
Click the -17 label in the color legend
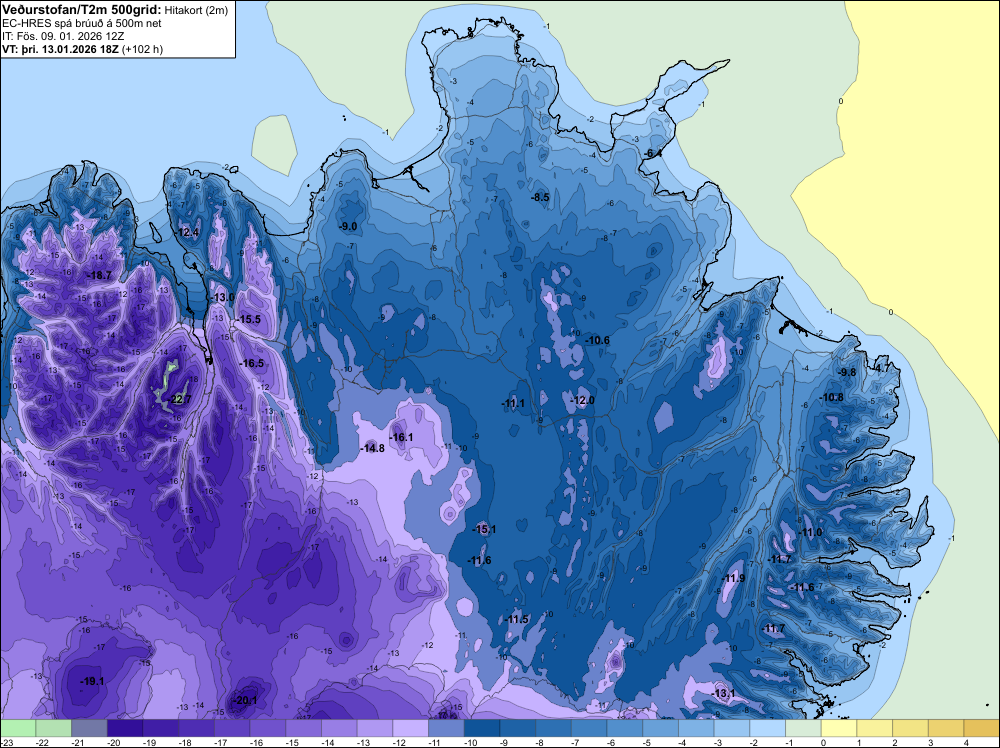221,742
